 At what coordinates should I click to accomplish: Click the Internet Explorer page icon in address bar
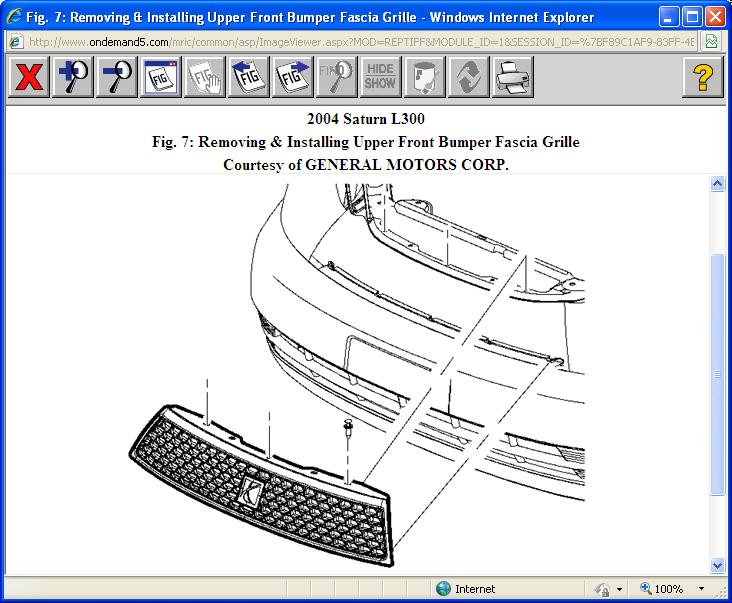click(16, 42)
